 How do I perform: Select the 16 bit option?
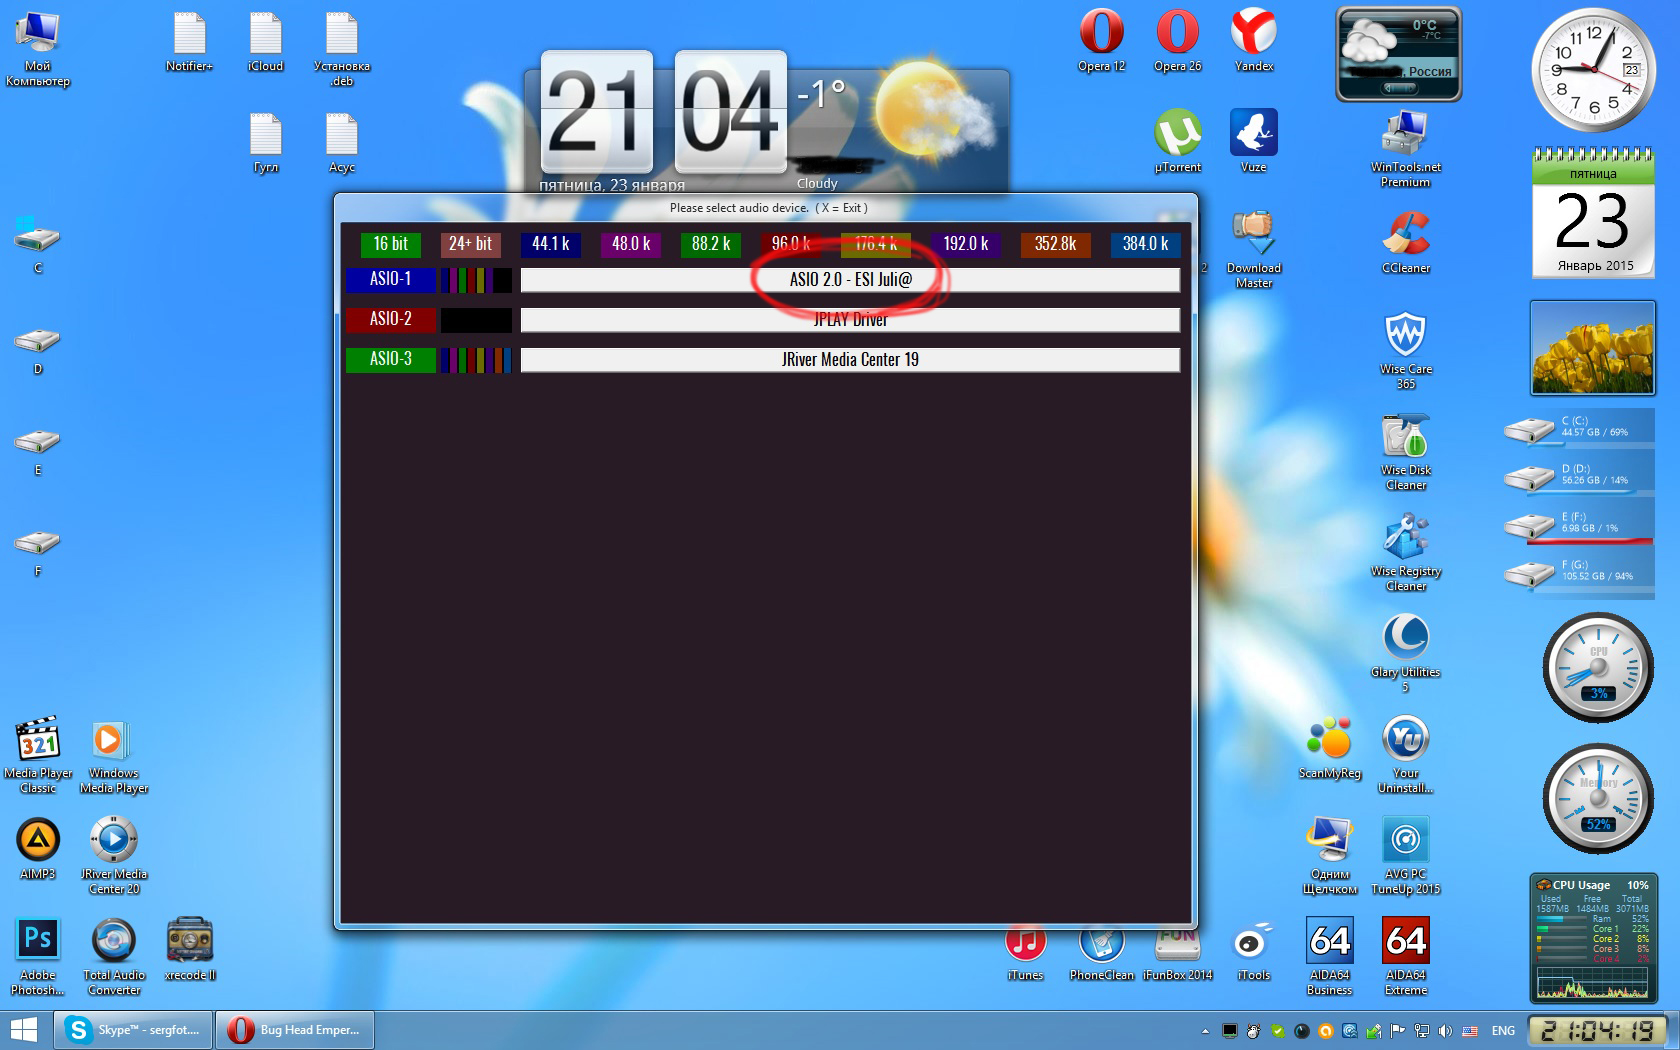[x=390, y=244]
